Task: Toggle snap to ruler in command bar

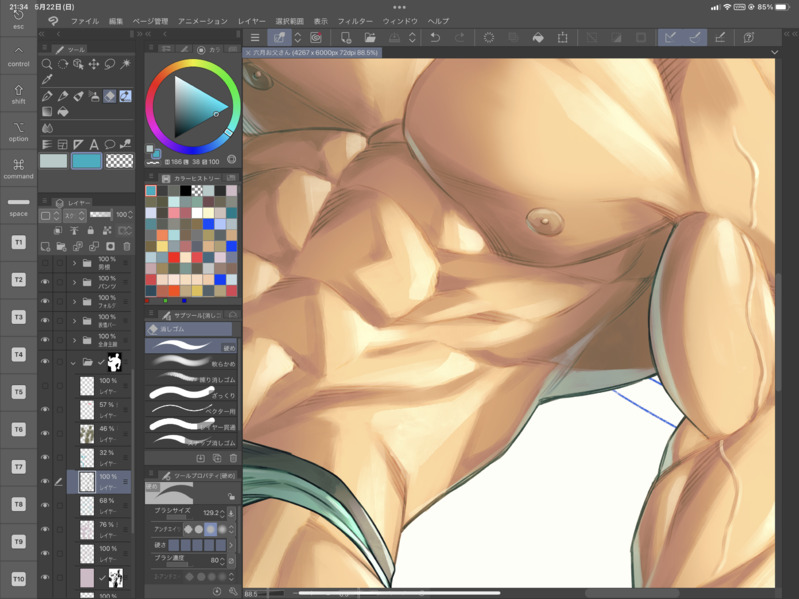Action: 671,38
